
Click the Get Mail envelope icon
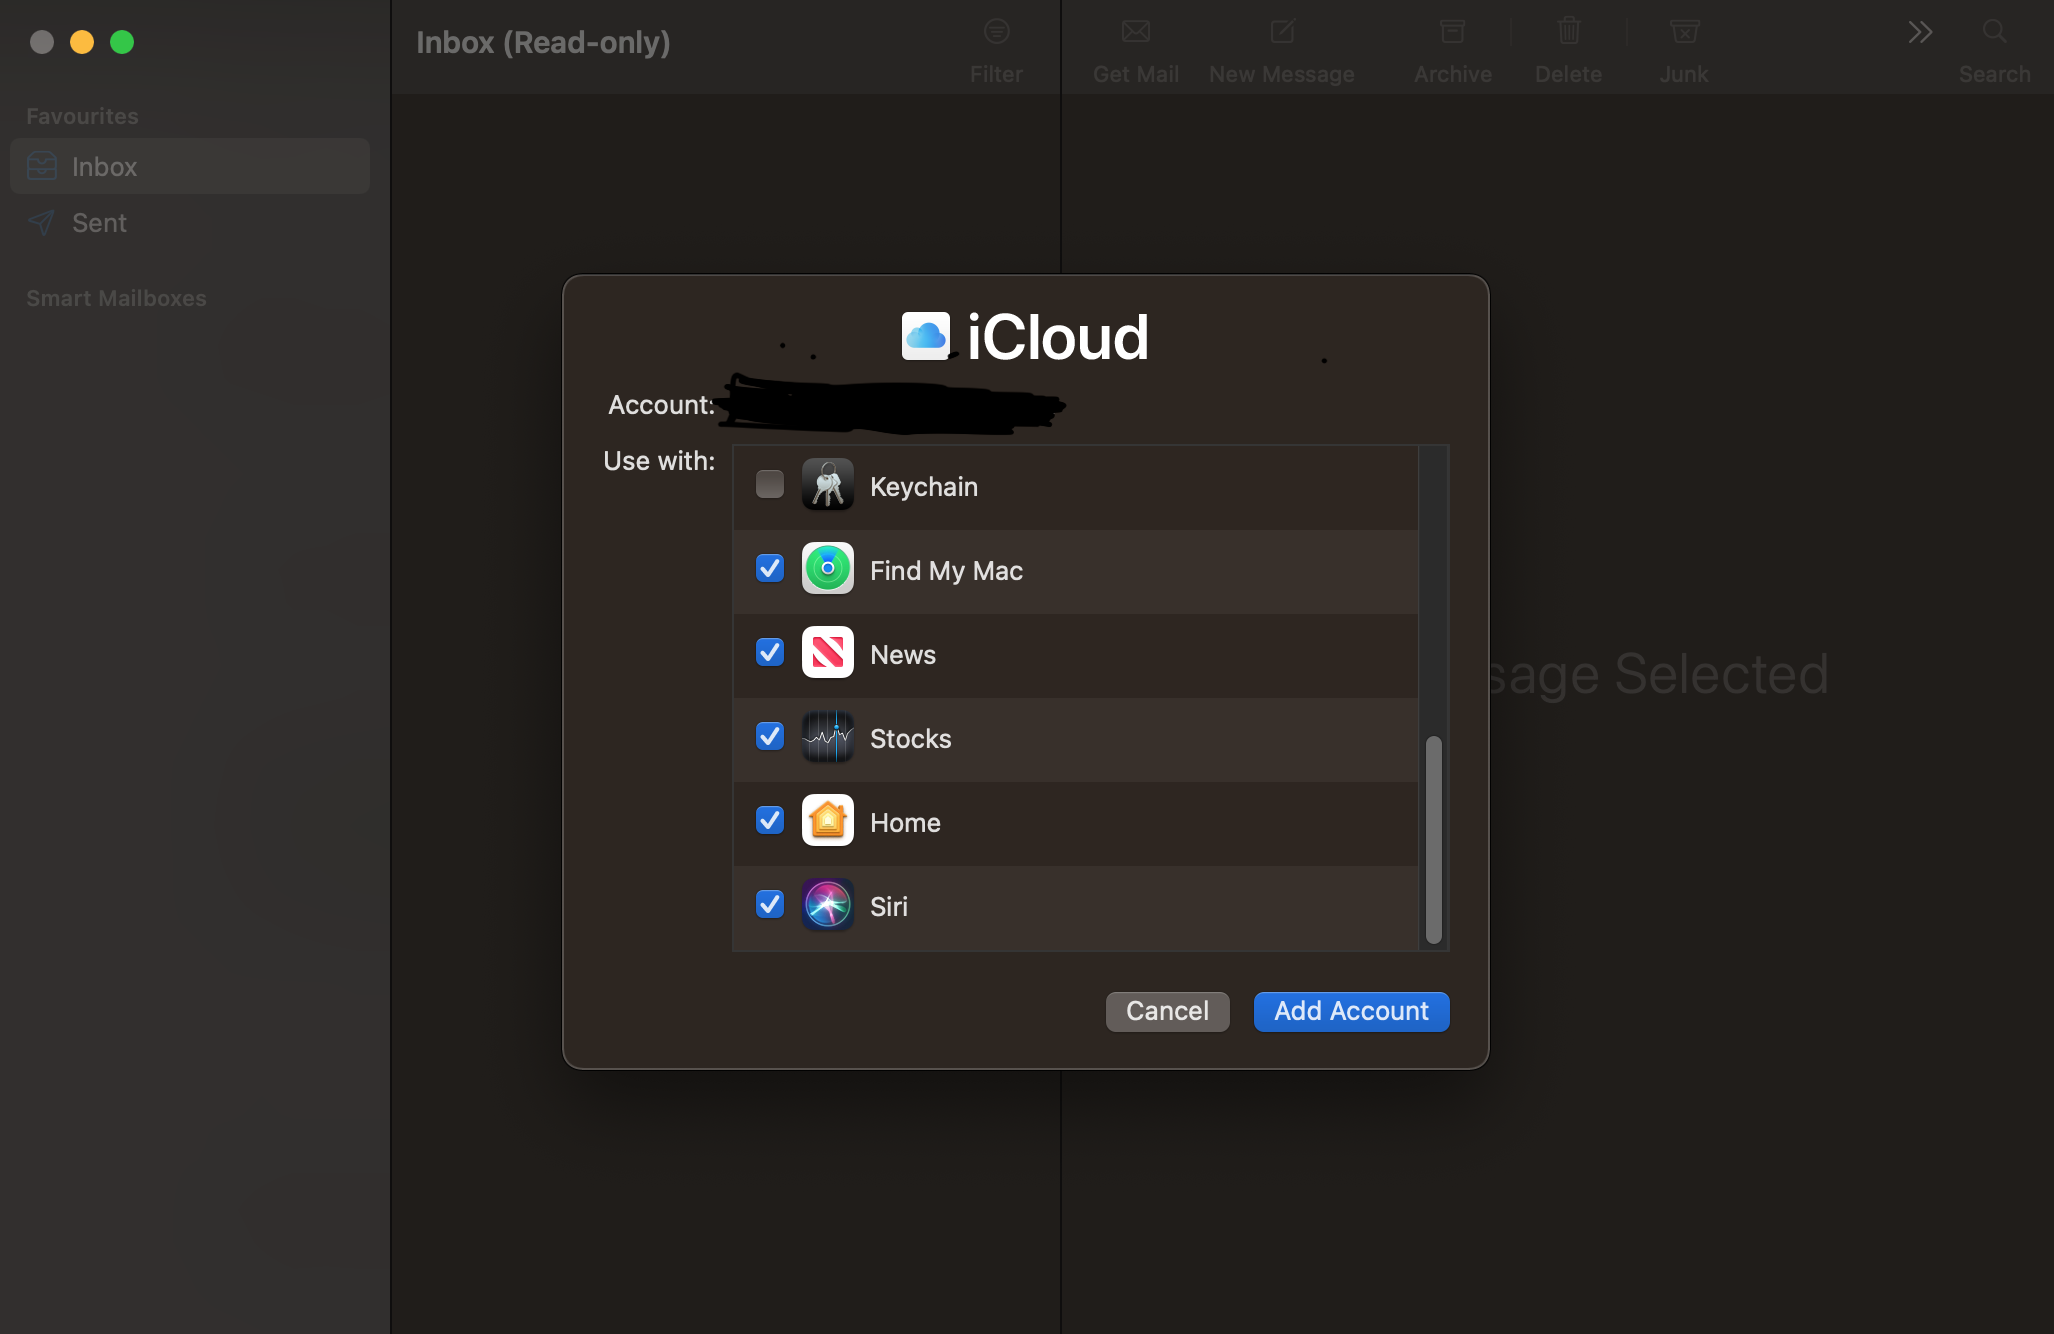(x=1135, y=32)
